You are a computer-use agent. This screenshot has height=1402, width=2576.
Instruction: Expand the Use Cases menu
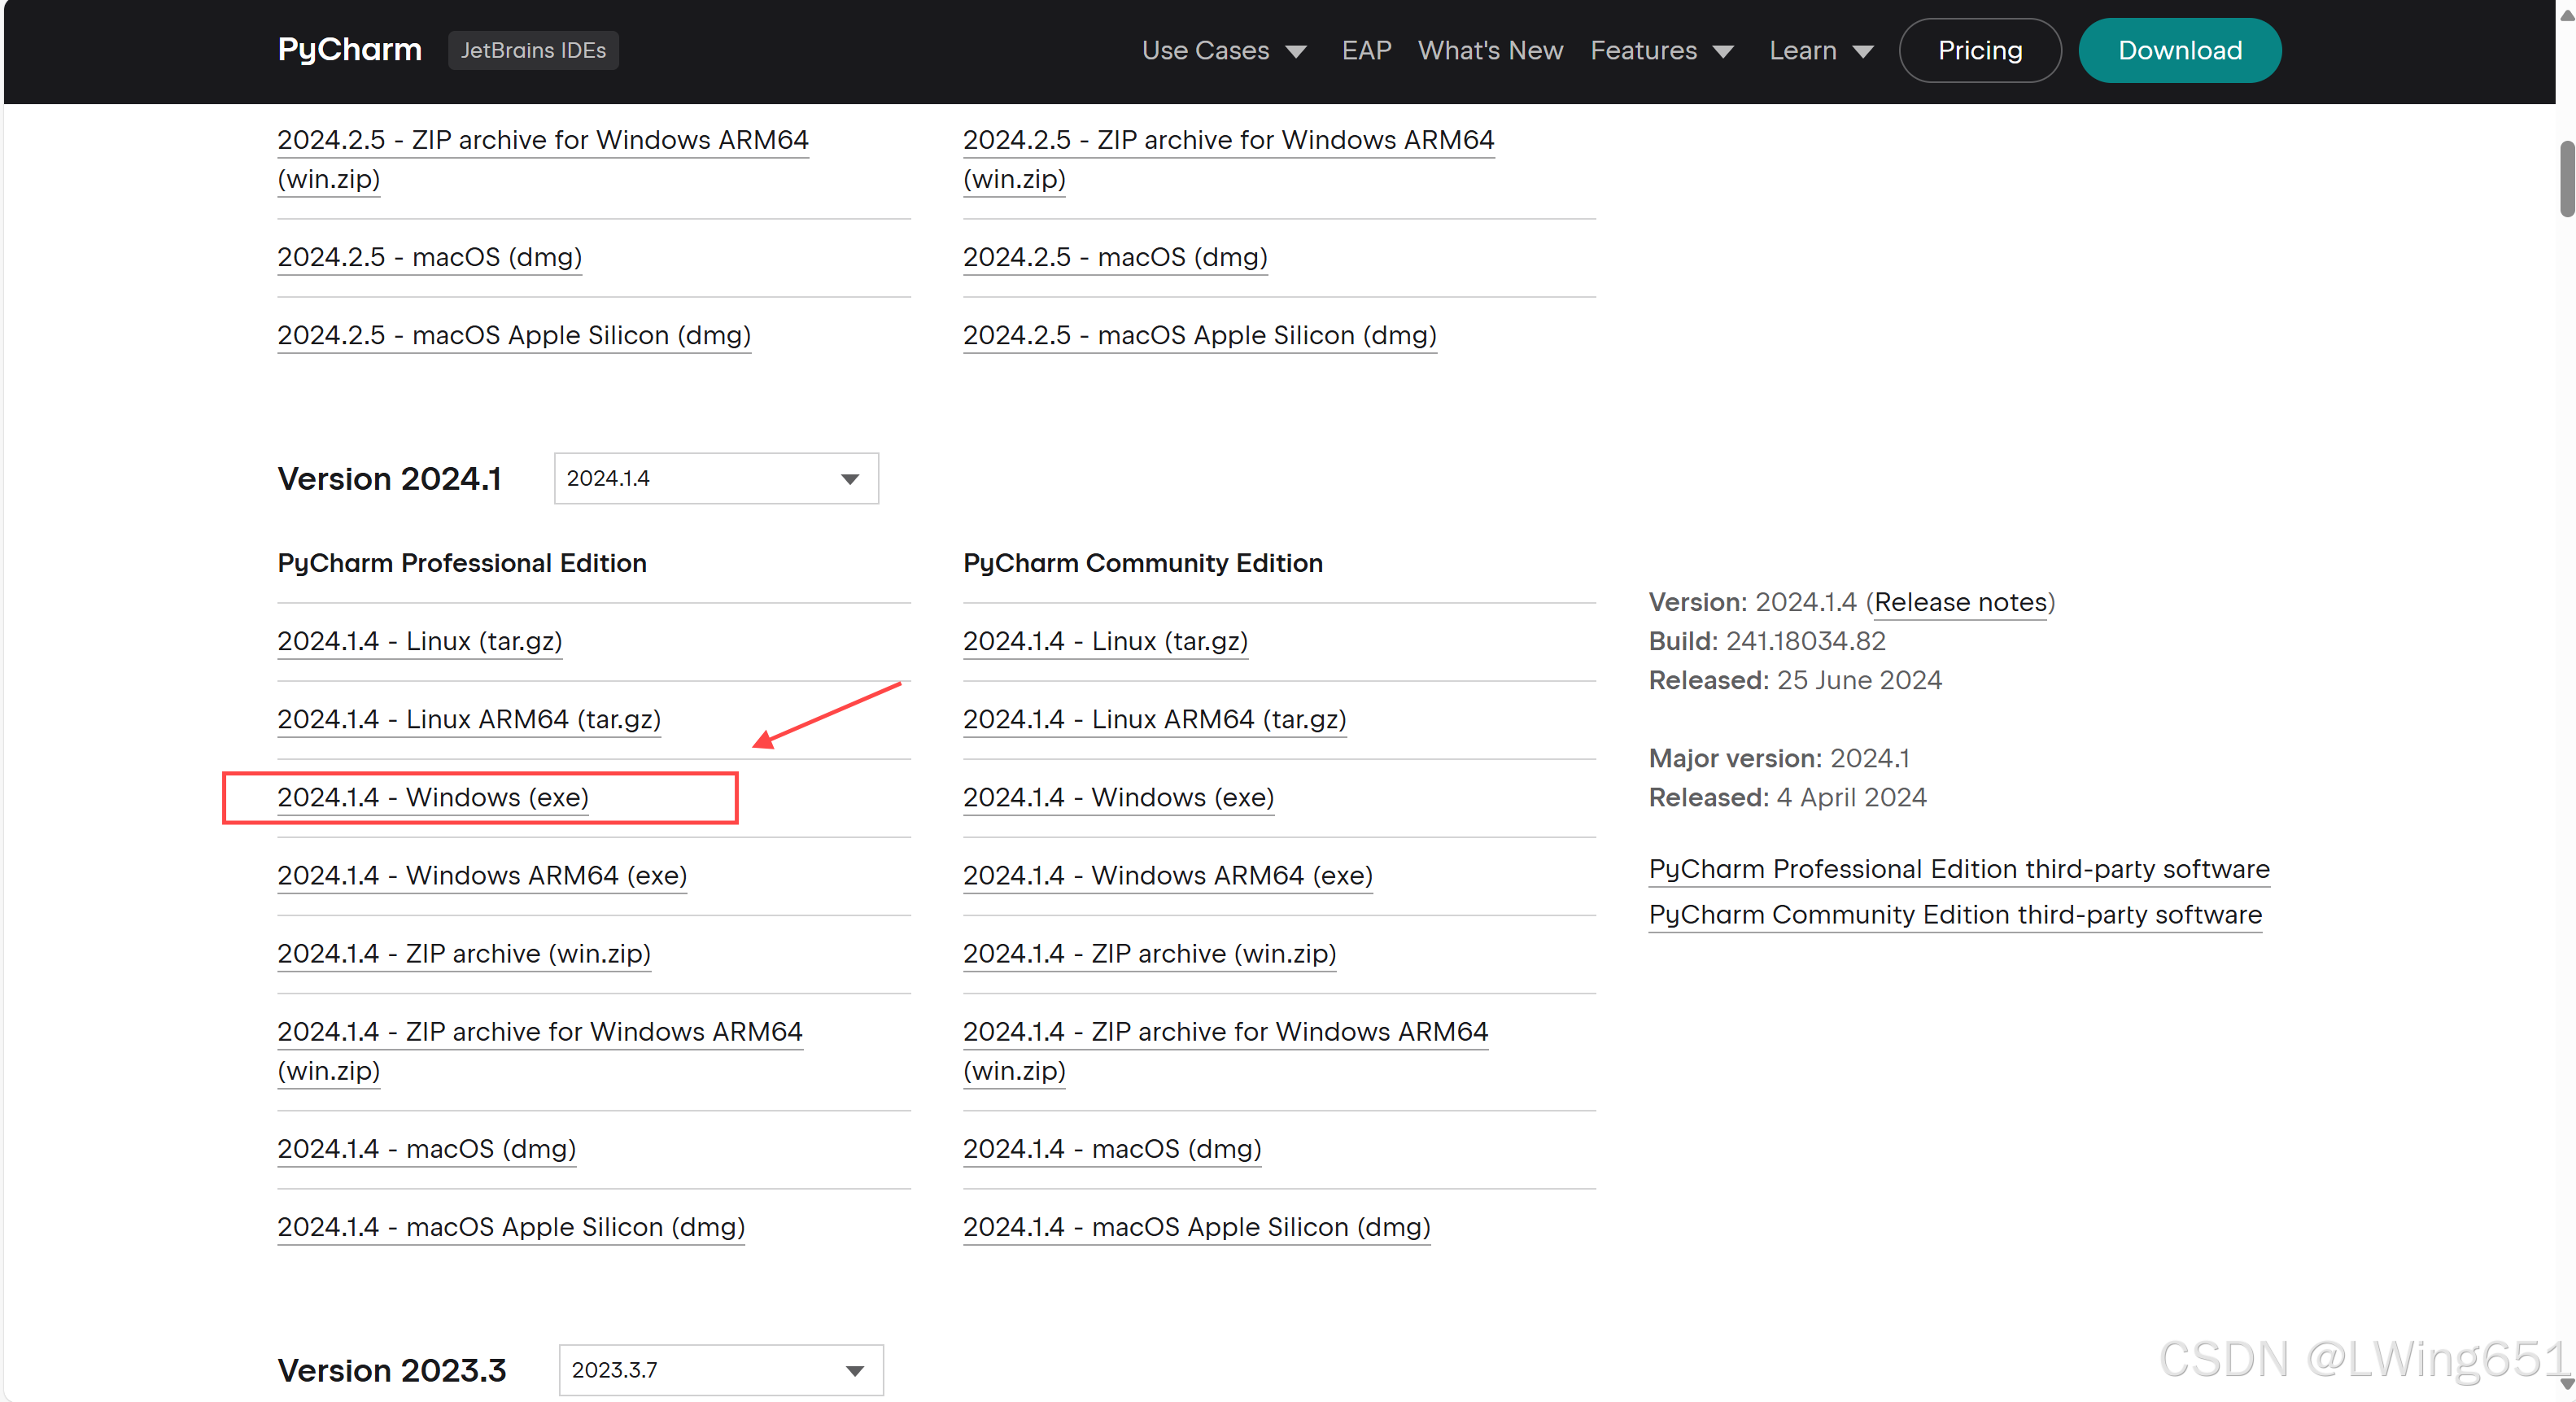[x=1223, y=50]
